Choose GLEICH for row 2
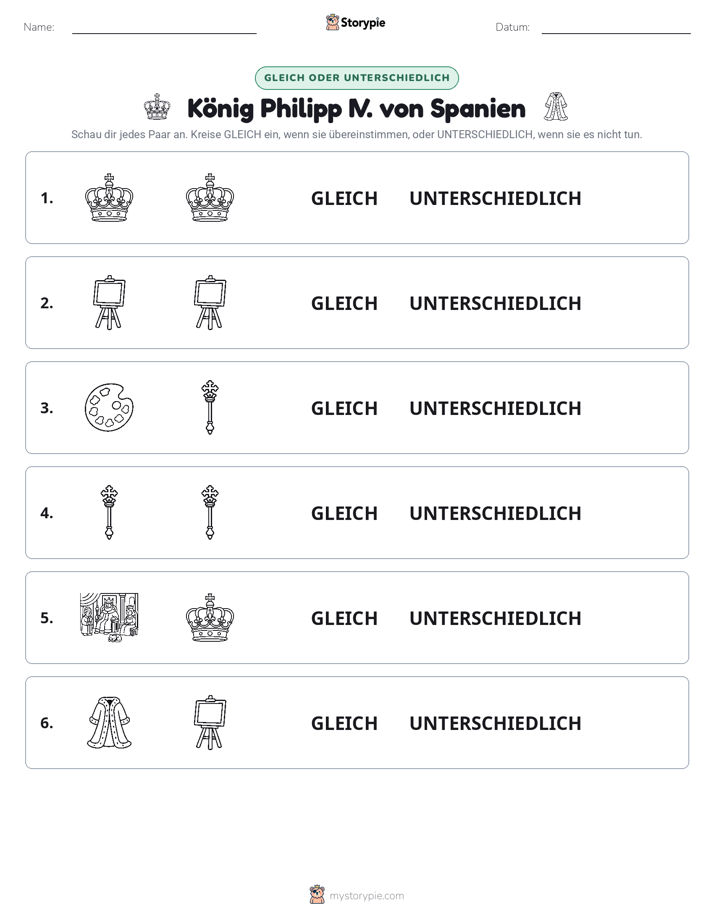This screenshot has height=924, width=714. pyautogui.click(x=344, y=303)
